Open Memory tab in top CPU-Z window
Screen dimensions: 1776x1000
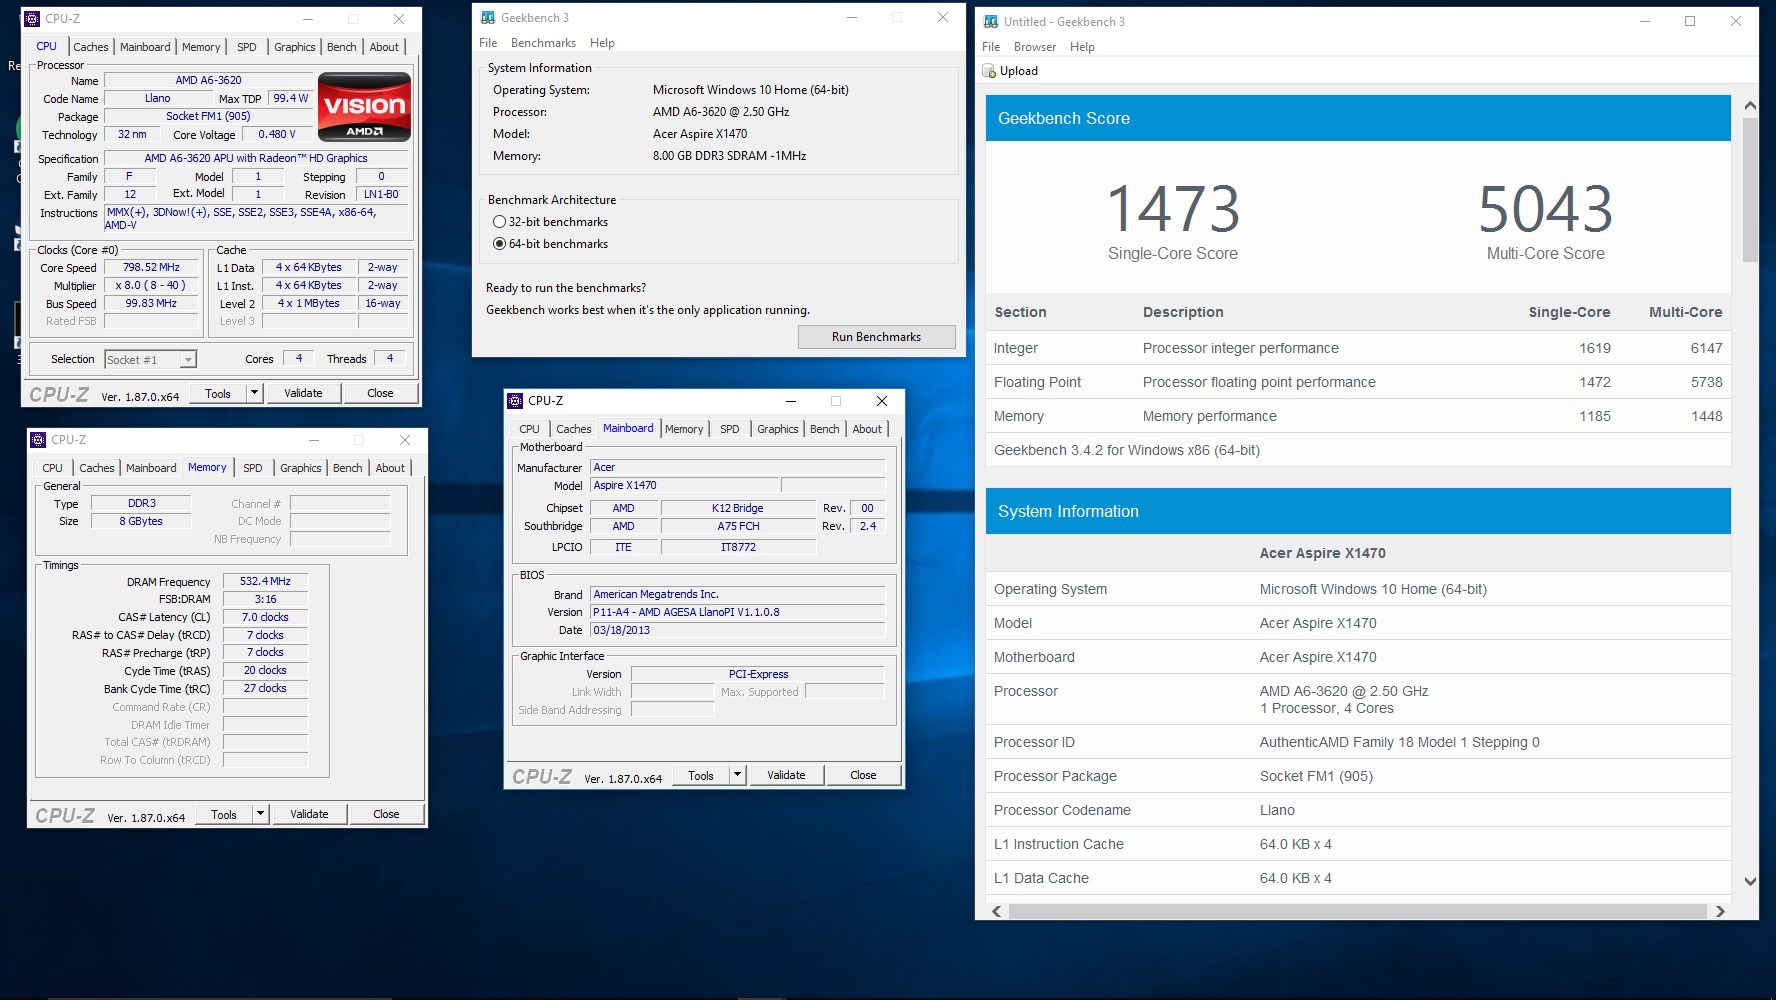click(x=201, y=47)
